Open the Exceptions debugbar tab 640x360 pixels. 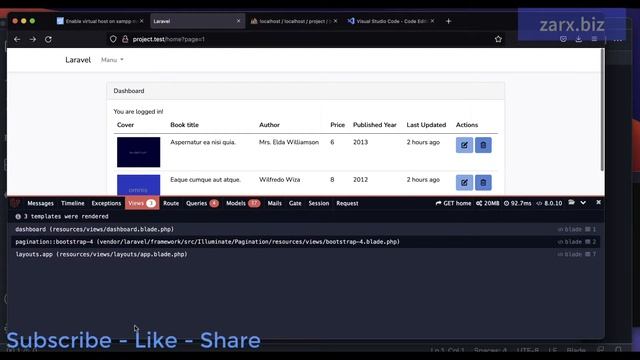pyautogui.click(x=106, y=203)
